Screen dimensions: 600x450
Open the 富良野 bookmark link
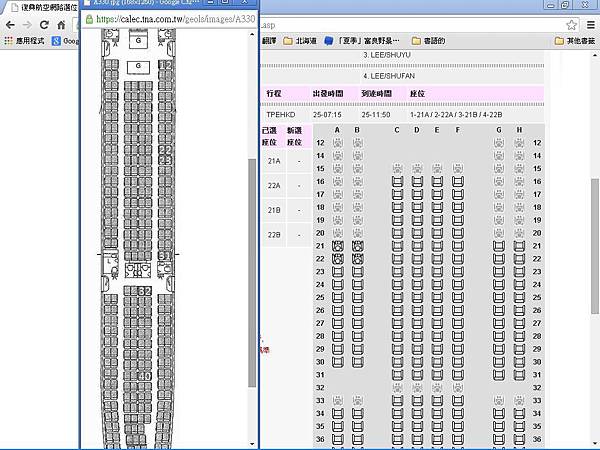pyautogui.click(x=362, y=41)
